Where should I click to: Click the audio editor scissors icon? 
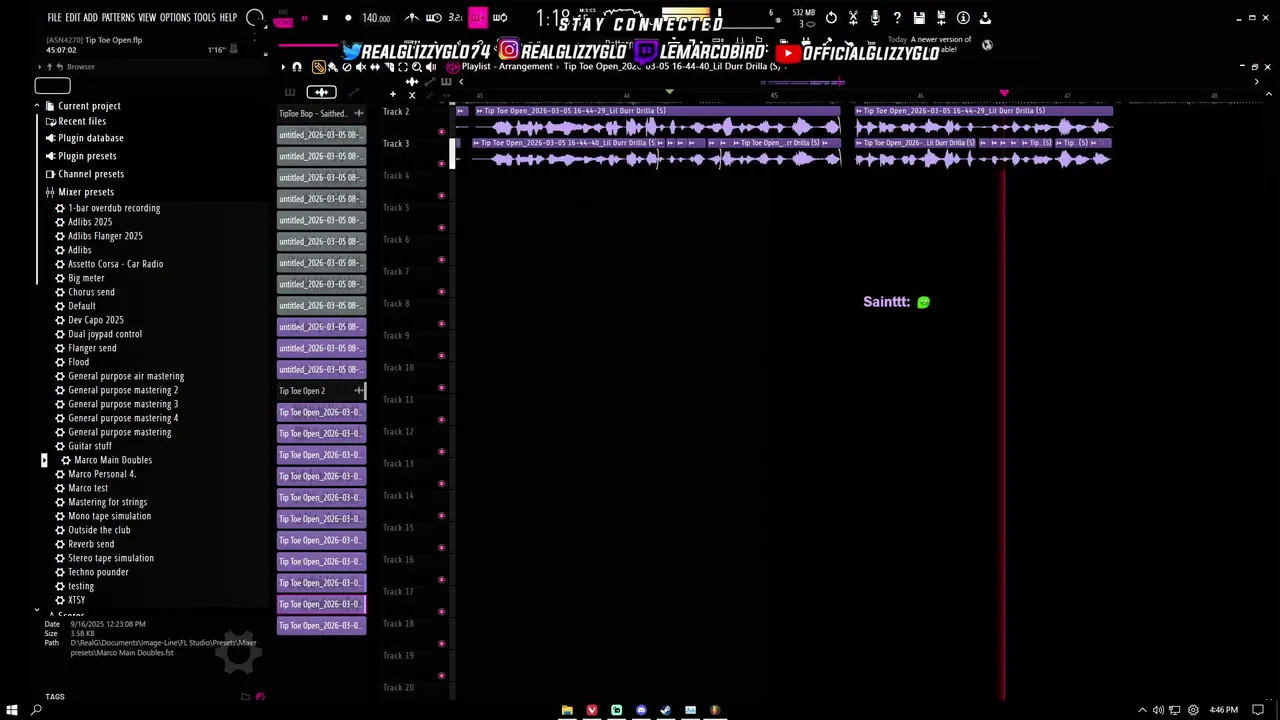coord(853,18)
